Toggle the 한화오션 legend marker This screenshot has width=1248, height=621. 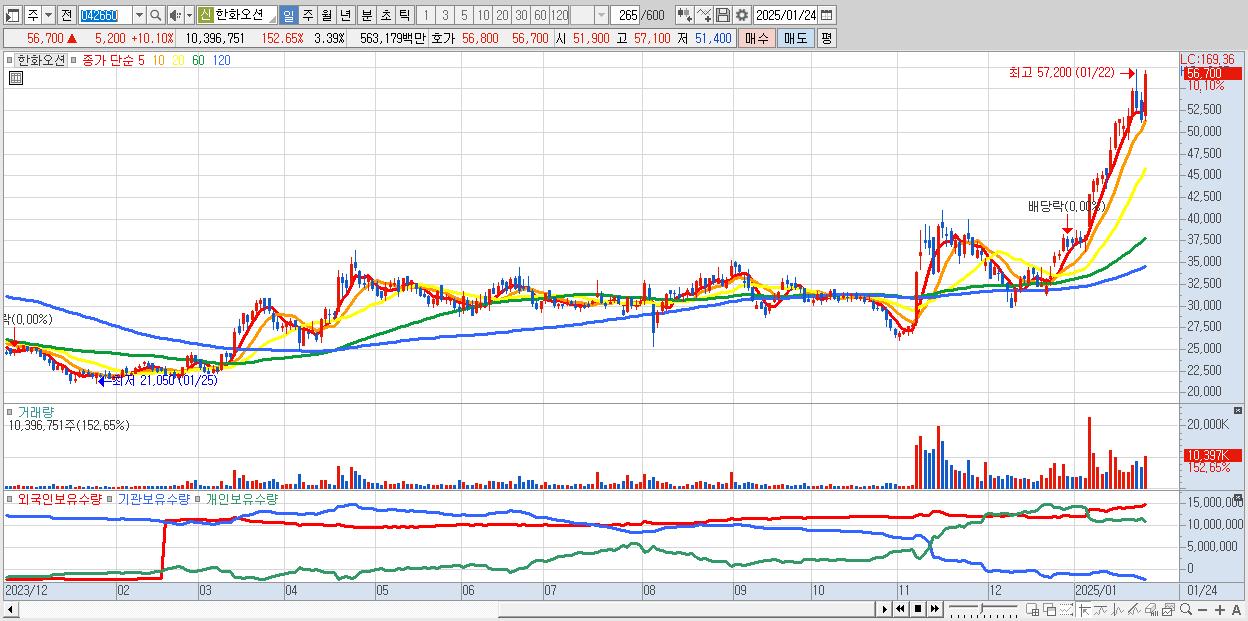point(12,60)
